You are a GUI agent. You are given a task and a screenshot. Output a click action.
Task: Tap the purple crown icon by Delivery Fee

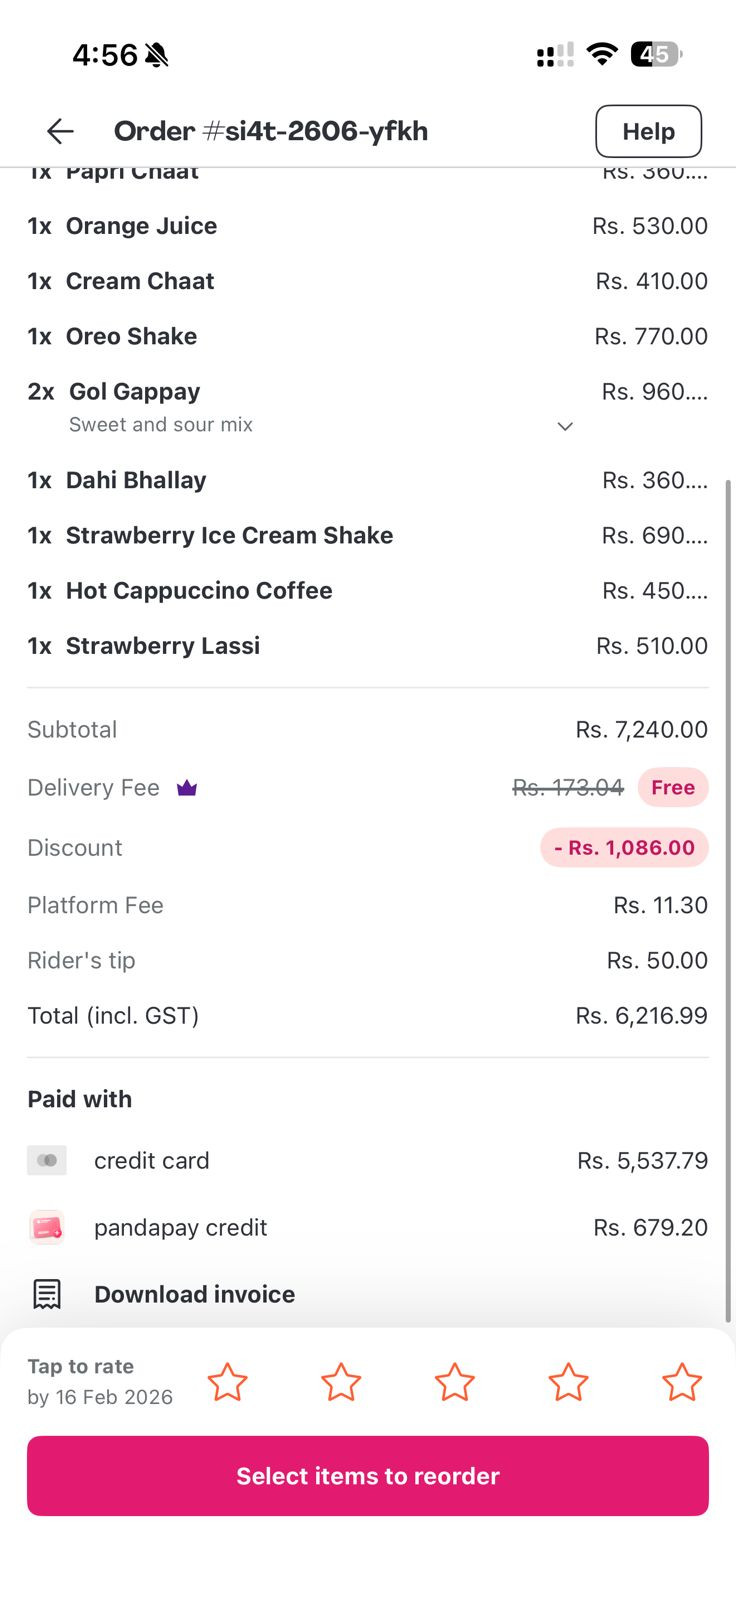[187, 788]
